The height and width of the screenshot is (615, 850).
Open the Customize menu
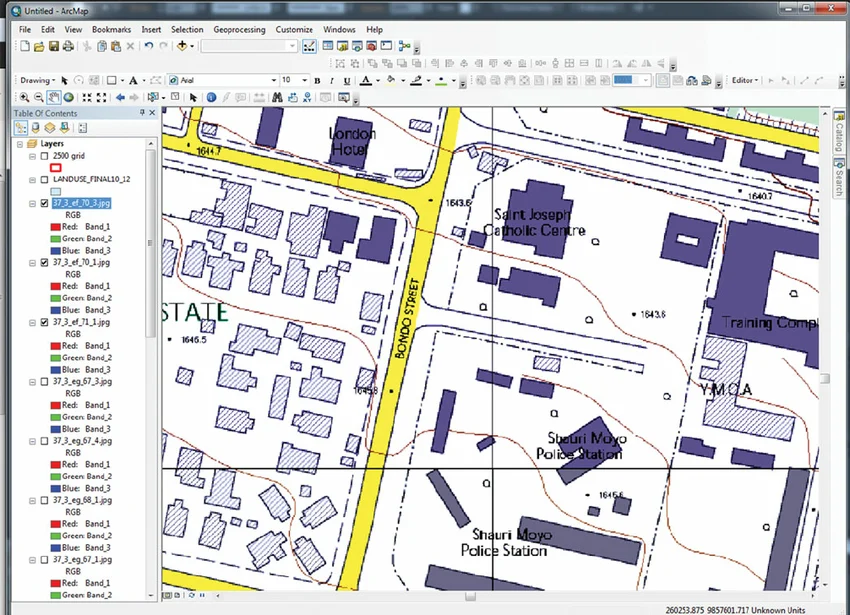[294, 29]
